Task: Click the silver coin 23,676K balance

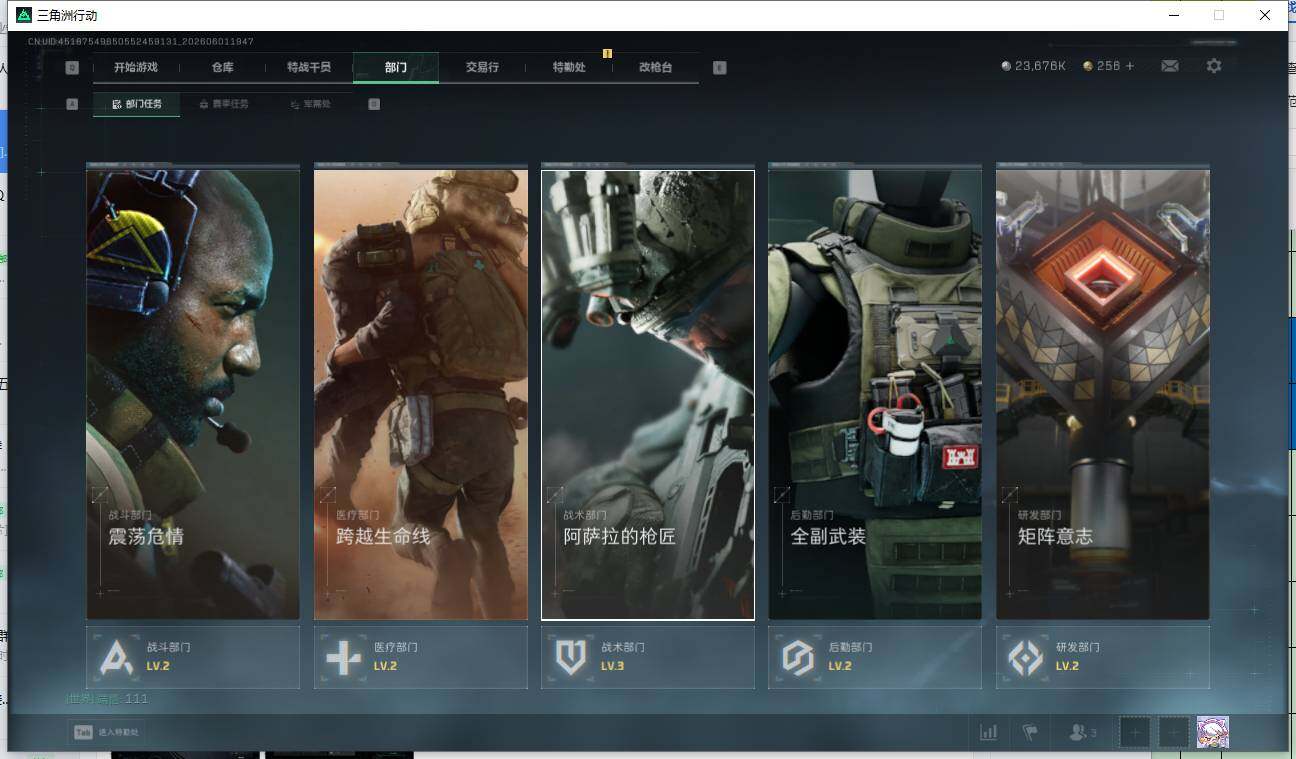Action: [1034, 66]
